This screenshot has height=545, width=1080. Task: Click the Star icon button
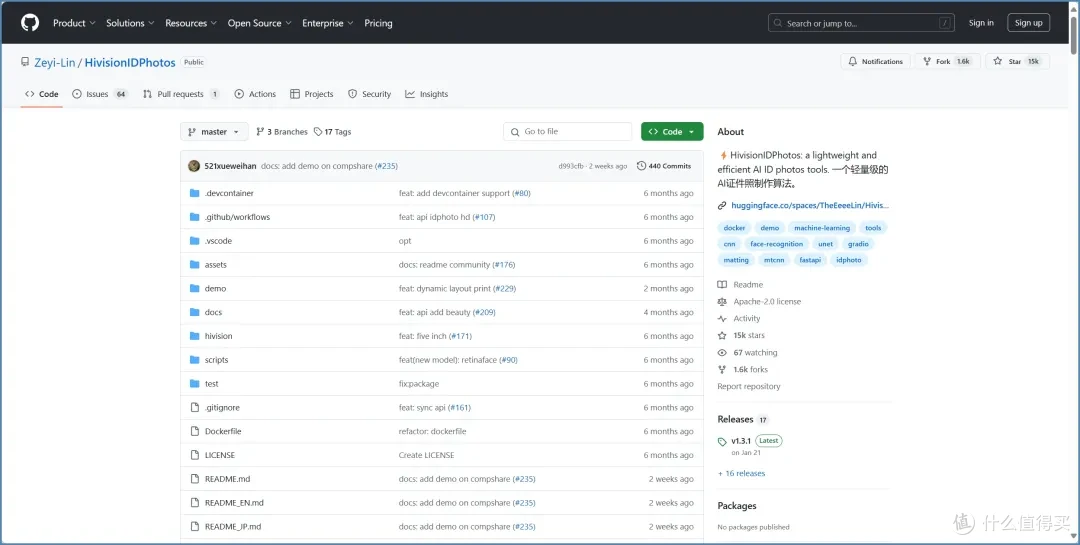(997, 61)
